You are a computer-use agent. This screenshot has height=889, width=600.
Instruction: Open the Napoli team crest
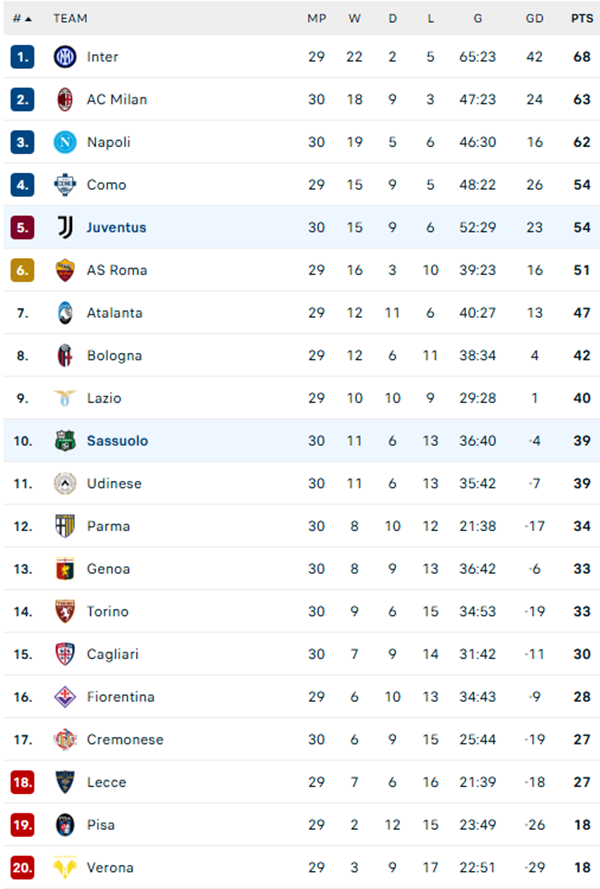point(64,142)
